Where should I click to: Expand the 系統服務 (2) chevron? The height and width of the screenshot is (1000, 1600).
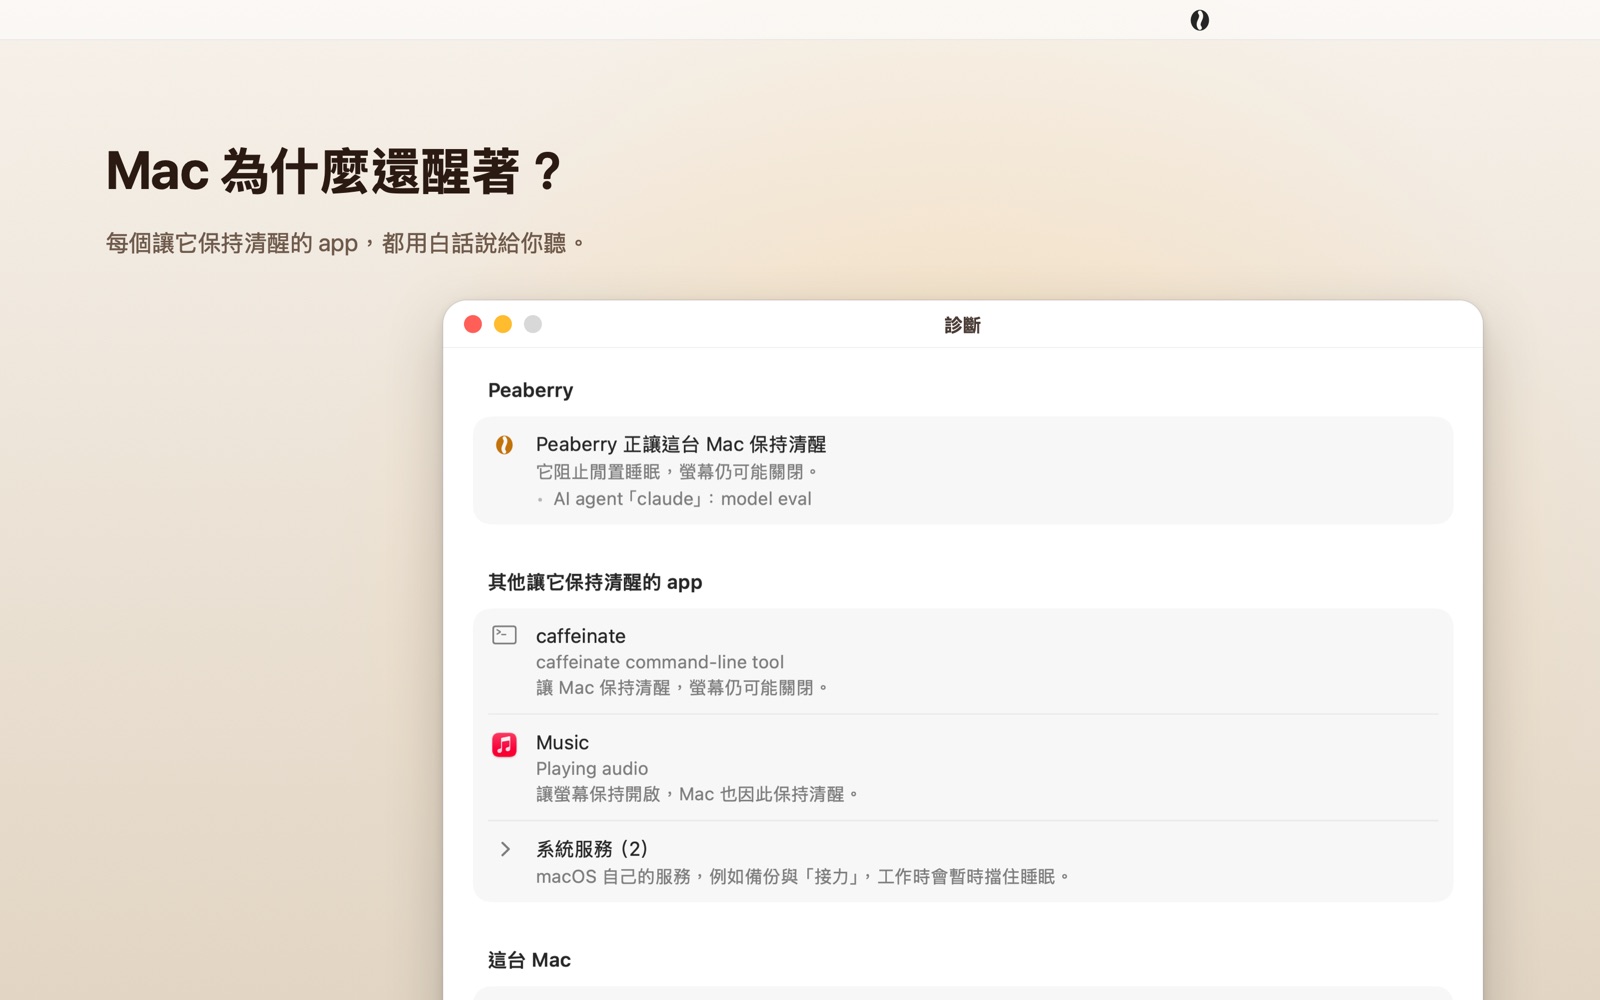coord(505,849)
